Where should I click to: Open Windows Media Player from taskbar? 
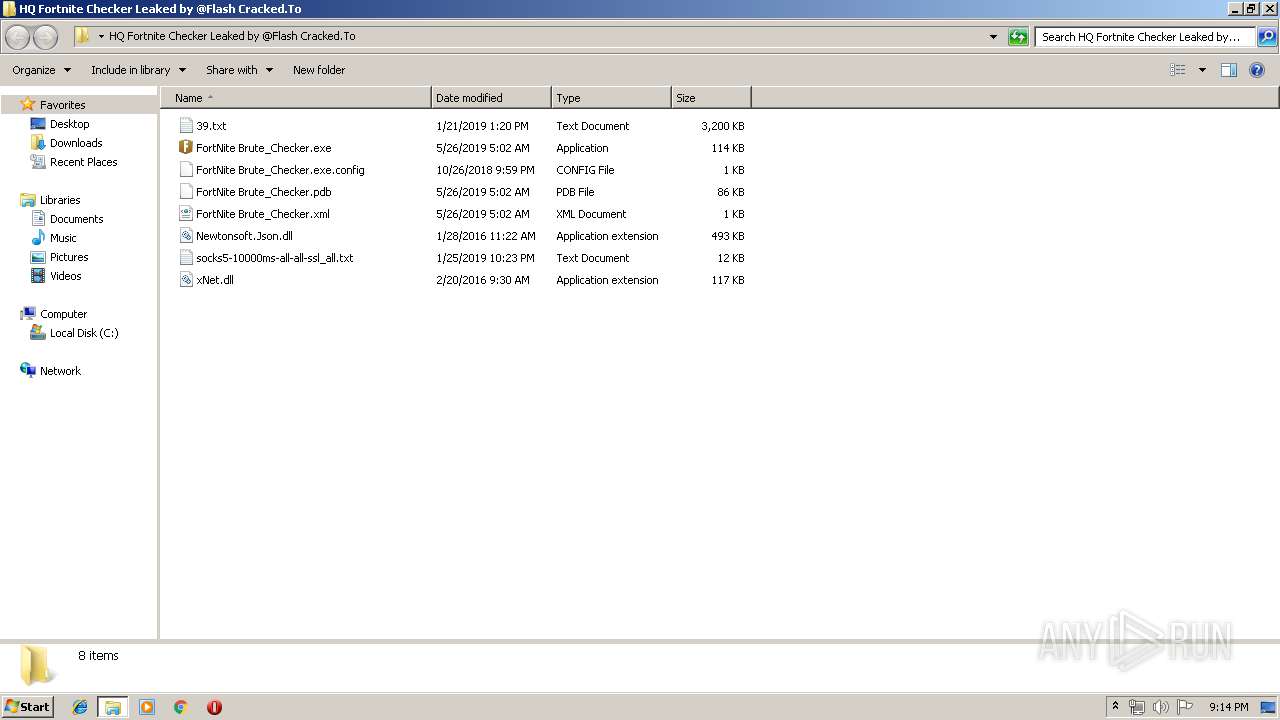tap(147, 707)
